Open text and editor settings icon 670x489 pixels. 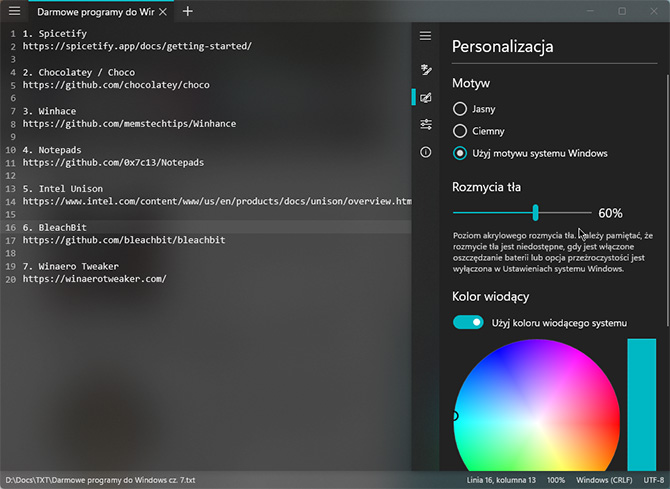[426, 69]
